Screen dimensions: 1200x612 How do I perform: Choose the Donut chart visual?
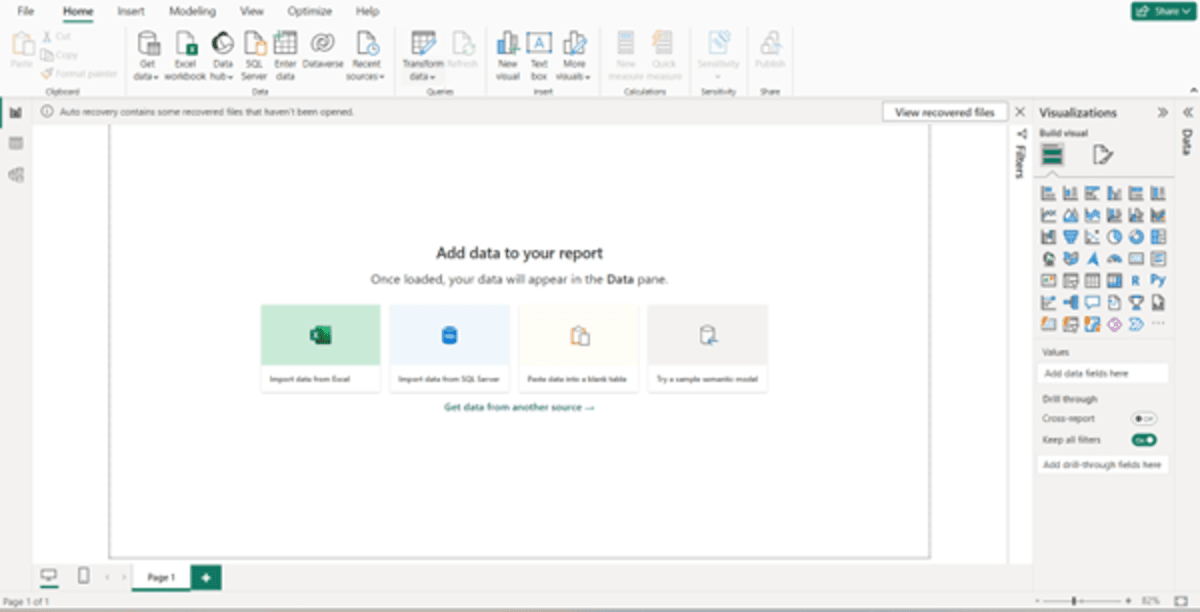tap(1136, 237)
